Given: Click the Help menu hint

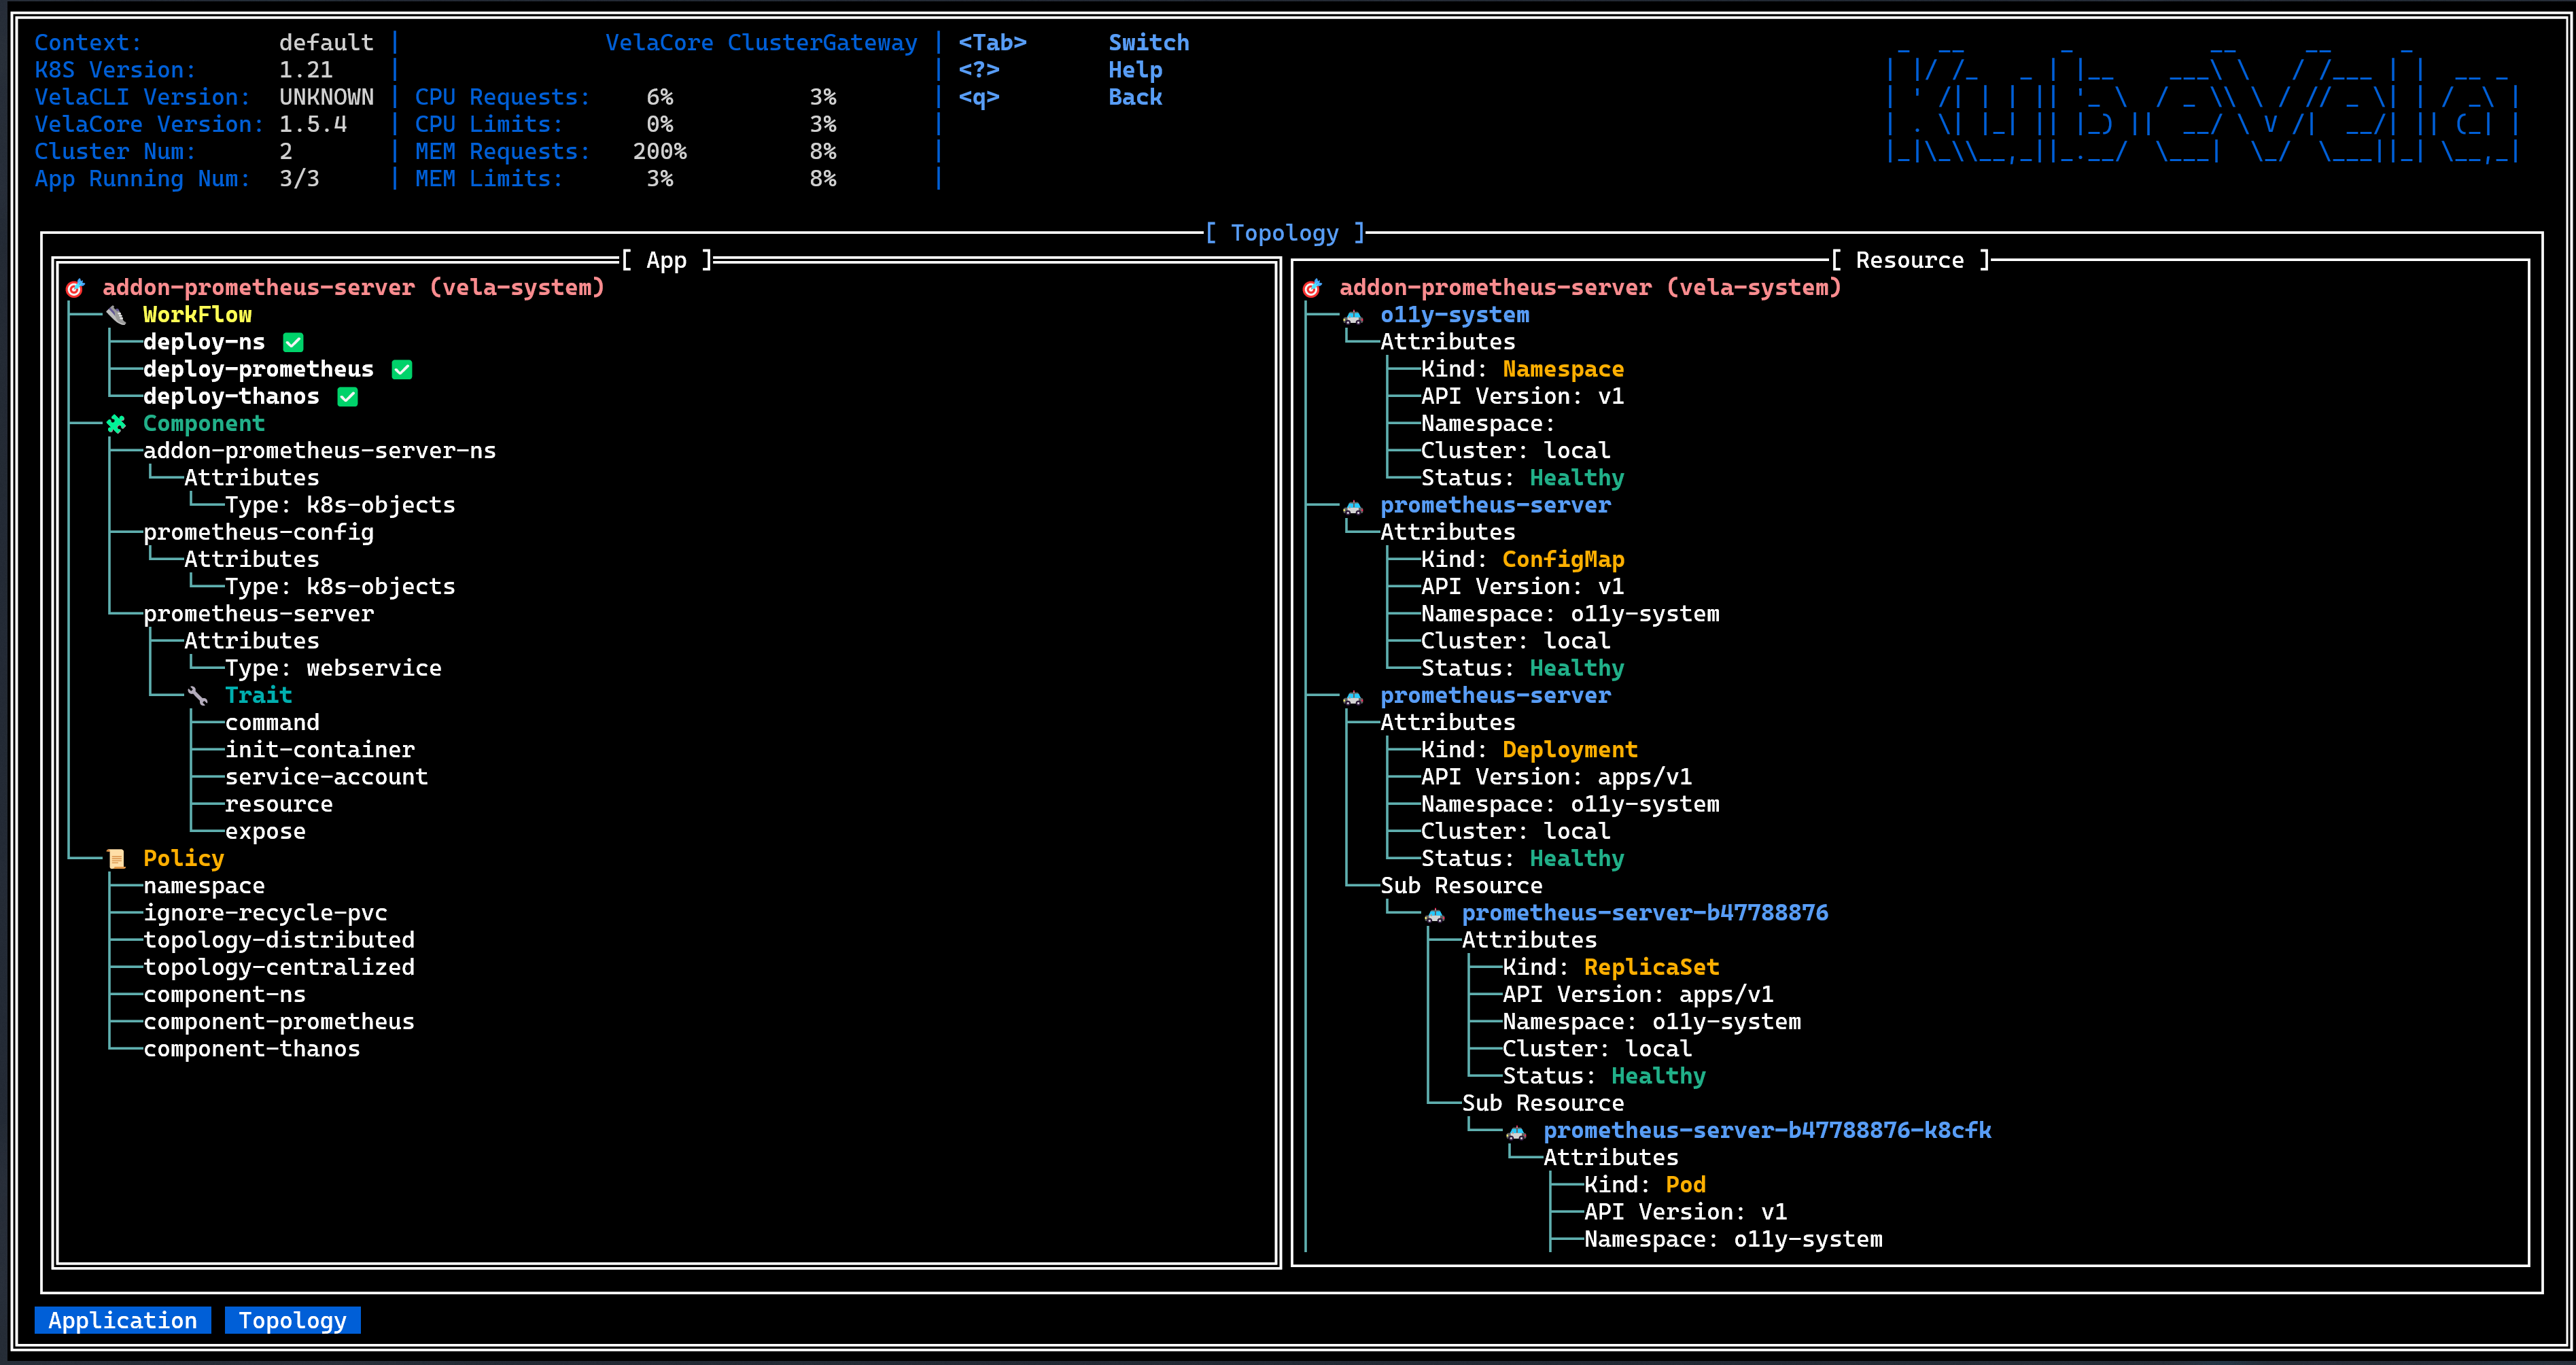Looking at the screenshot, I should [1135, 70].
